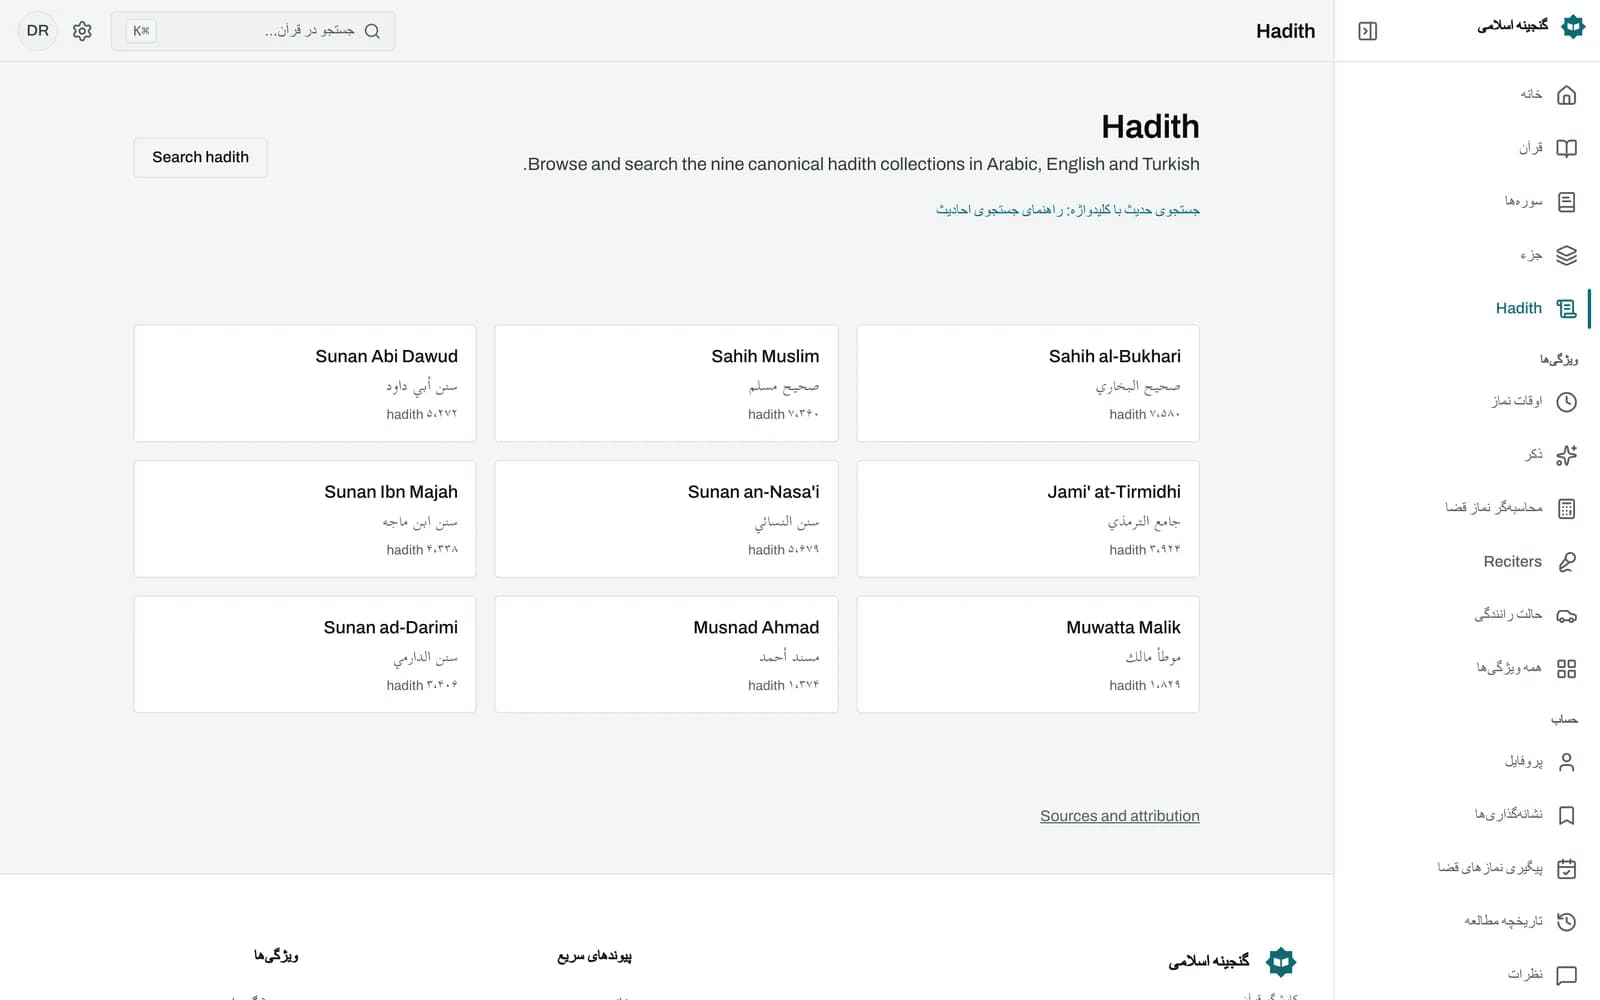Screen dimensions: 1600x1000
Task: Open the profile person icon
Action: click(1566, 762)
